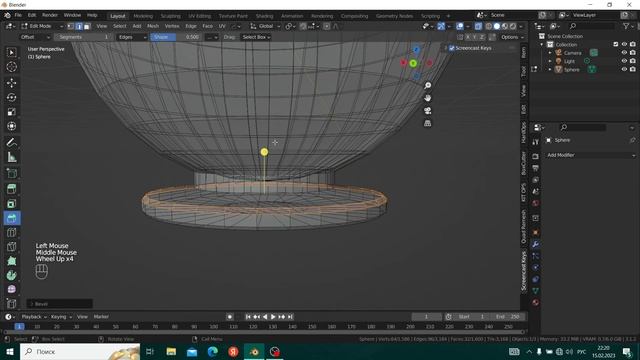Image resolution: width=640 pixels, height=360 pixels.
Task: Open the Edges affect dropdown
Action: tap(132, 37)
